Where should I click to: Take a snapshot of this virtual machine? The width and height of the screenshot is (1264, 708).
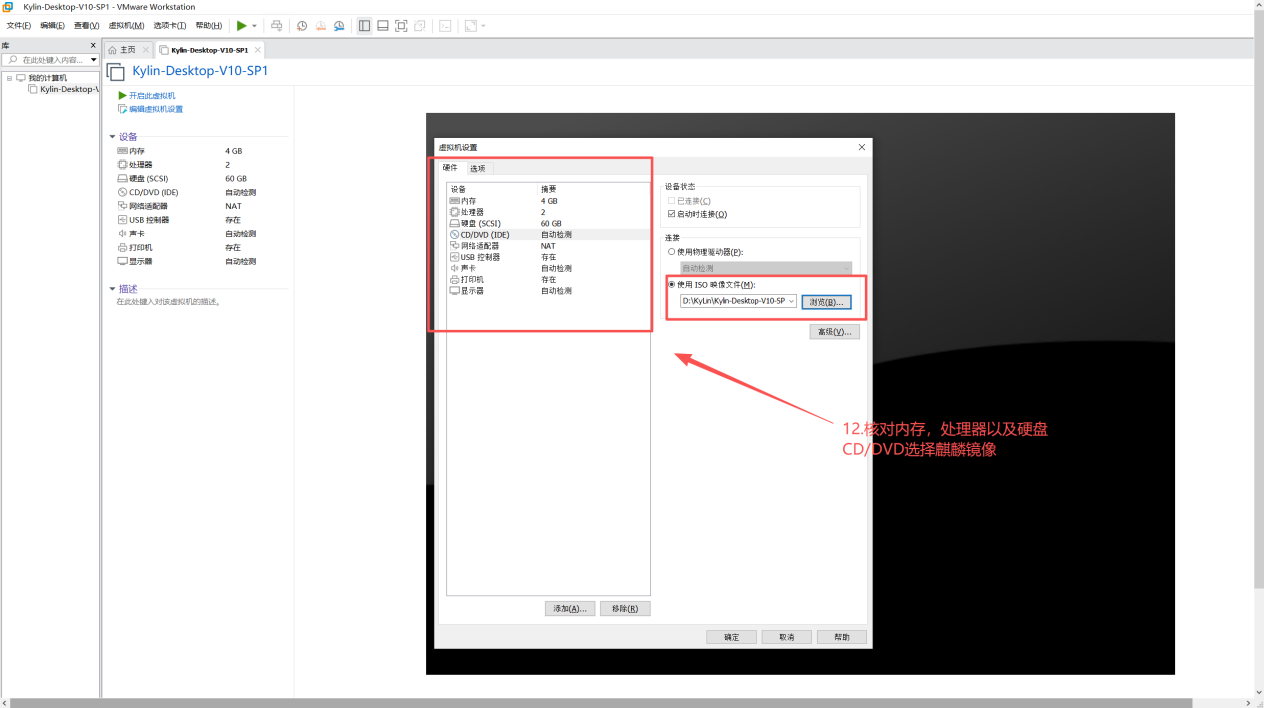coord(302,25)
